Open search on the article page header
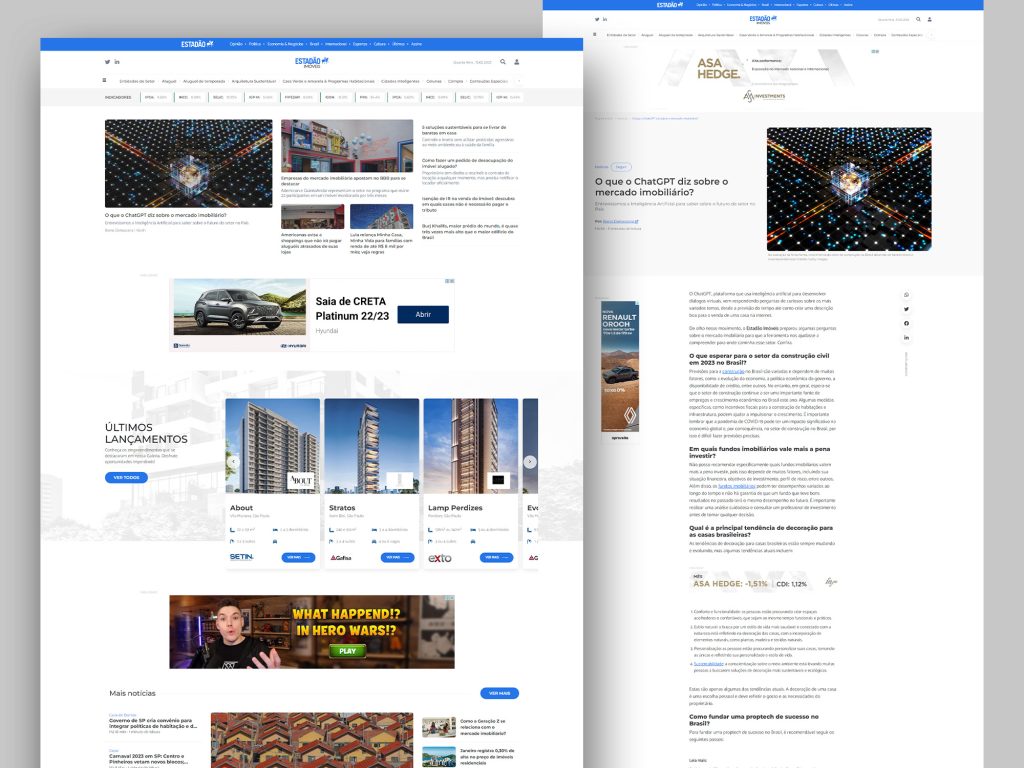 pyautogui.click(x=918, y=20)
